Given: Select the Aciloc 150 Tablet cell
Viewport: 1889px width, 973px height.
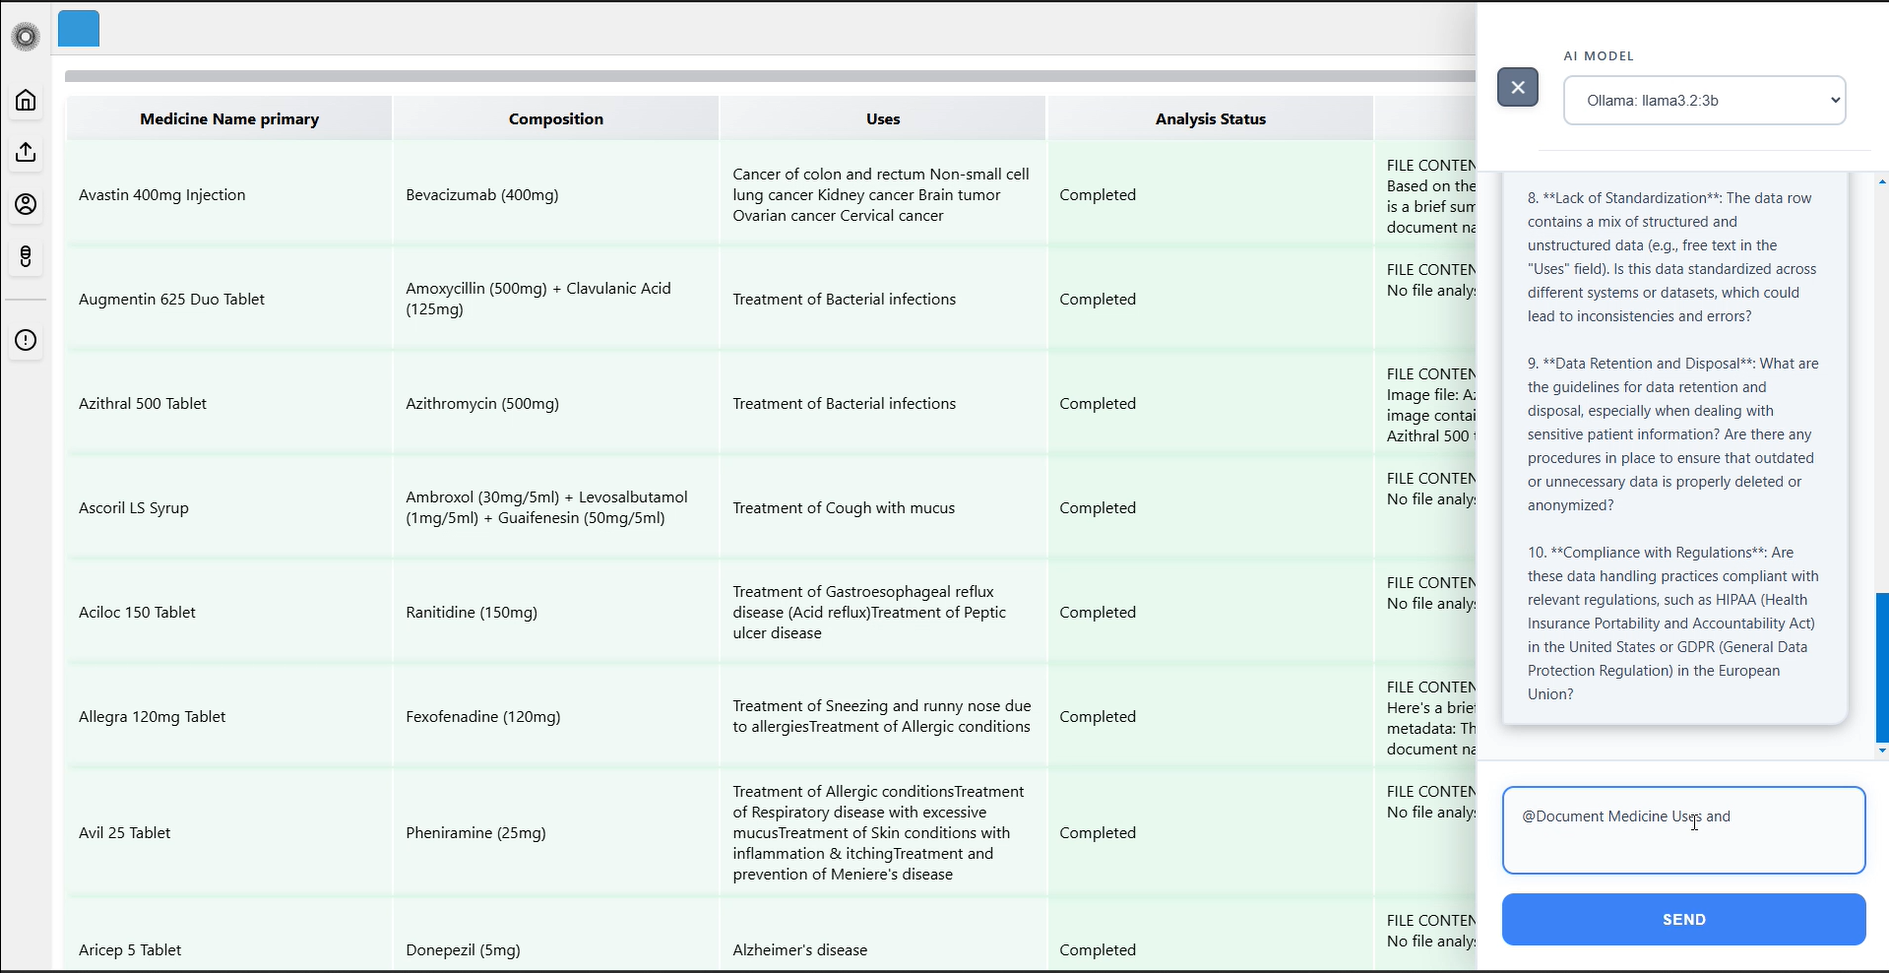Looking at the screenshot, I should tap(229, 612).
